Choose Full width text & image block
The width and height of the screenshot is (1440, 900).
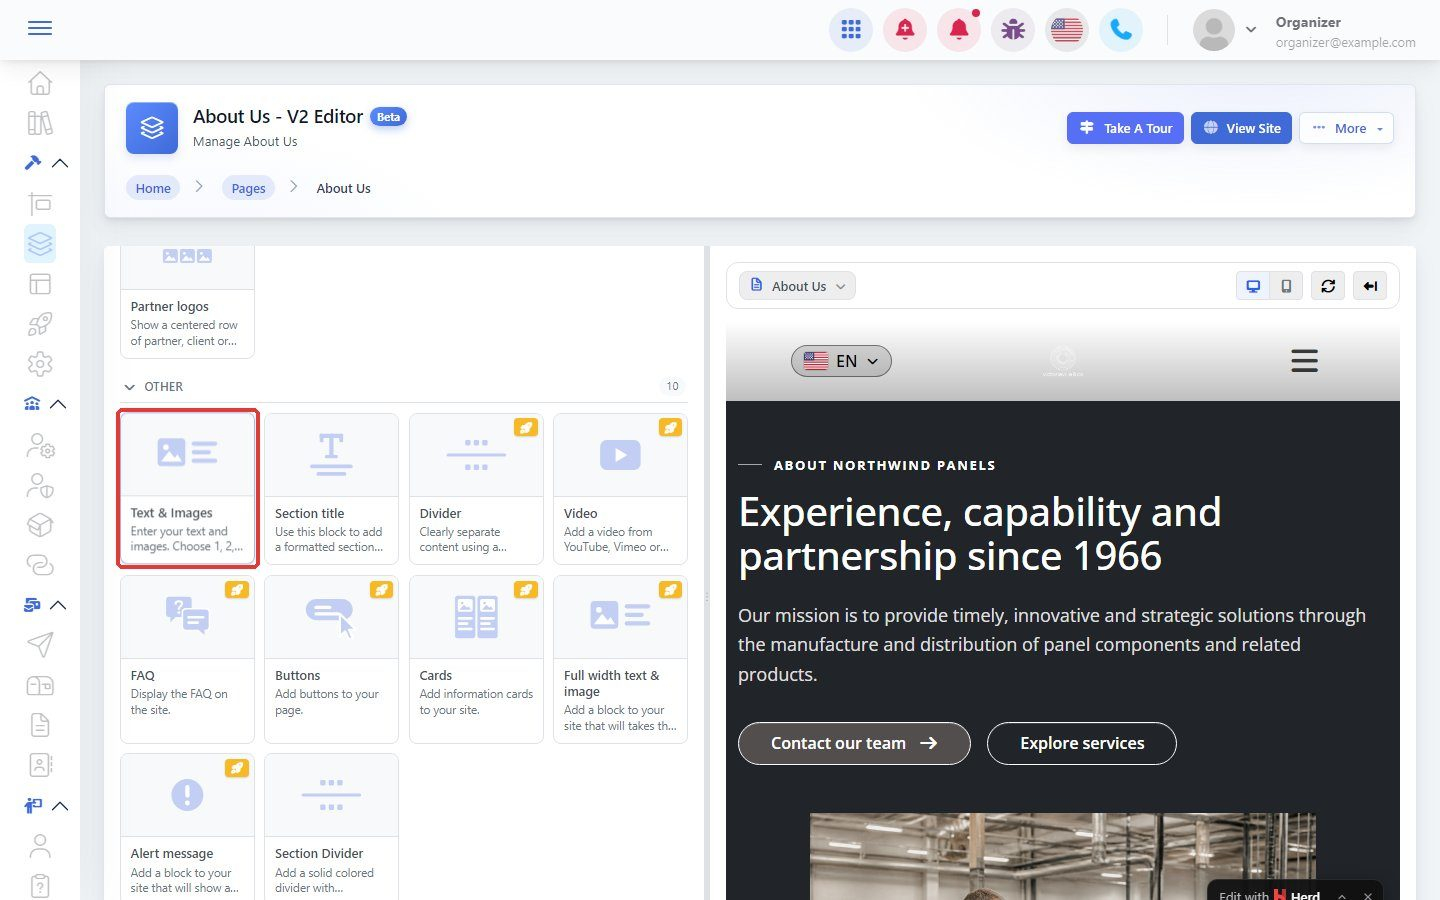(x=620, y=660)
